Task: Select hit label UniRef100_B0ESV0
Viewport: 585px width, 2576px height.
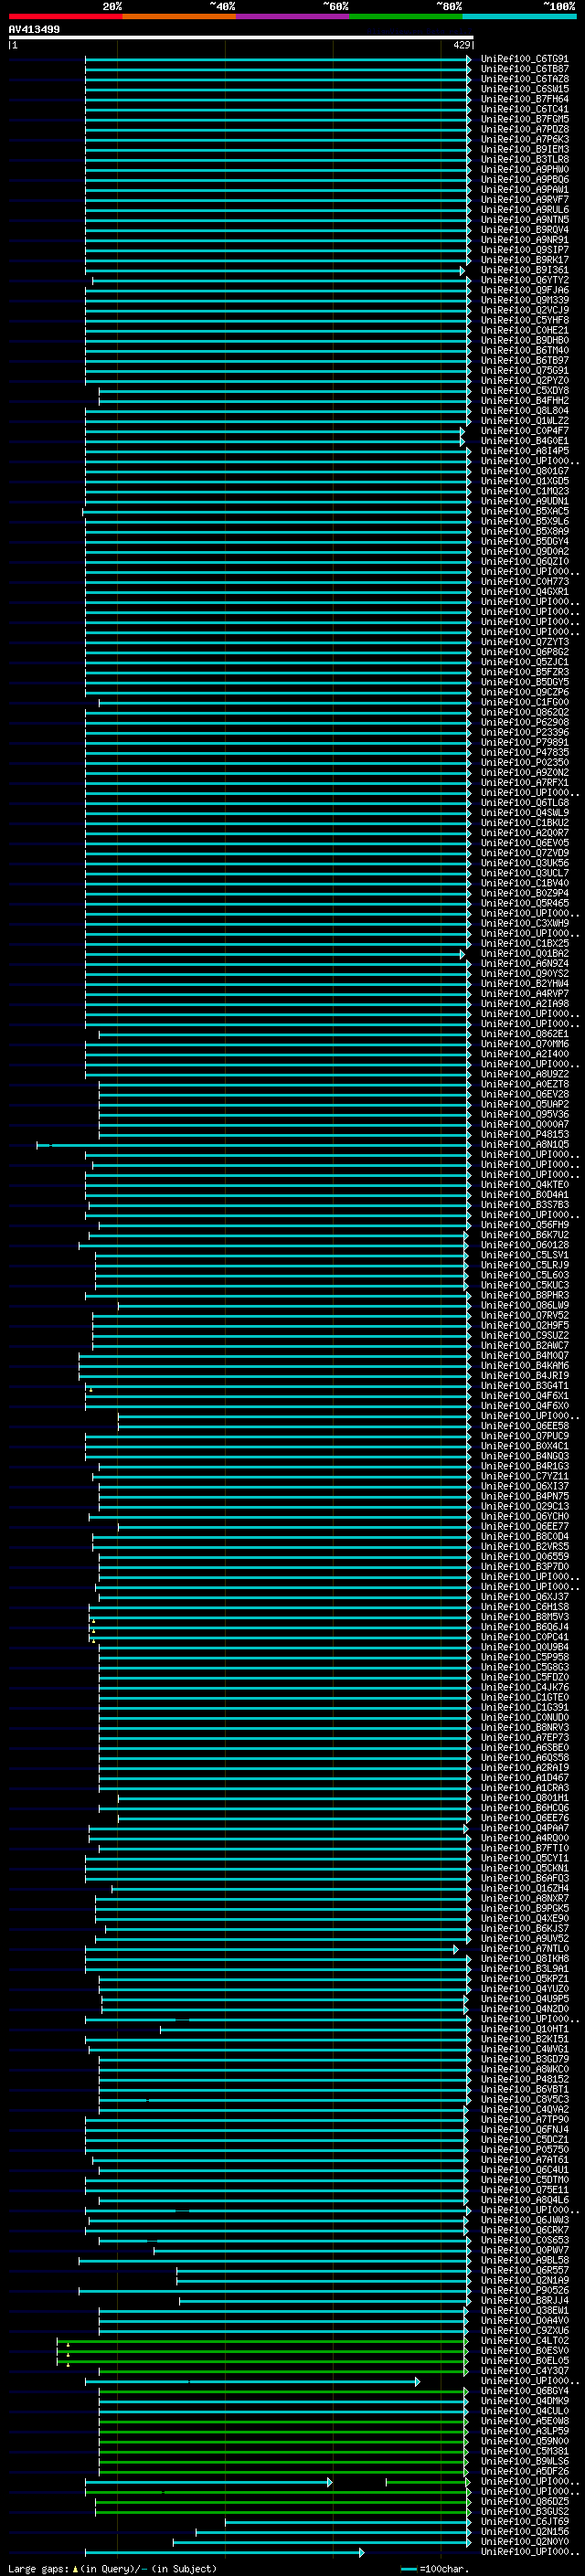Action: [524, 2351]
